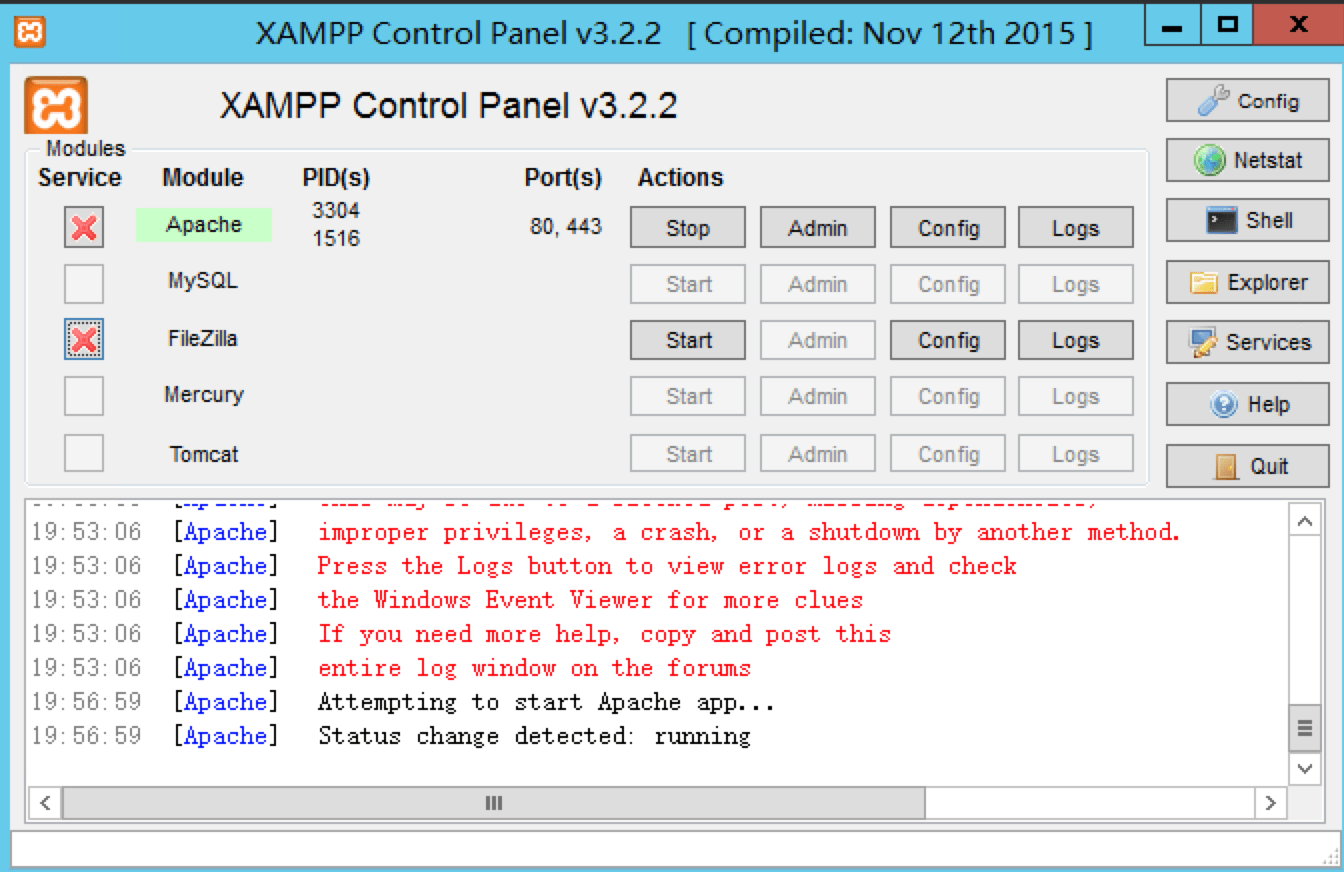Click the horizontal scrollbar thumb in the log
The height and width of the screenshot is (872, 1344).
(x=493, y=802)
